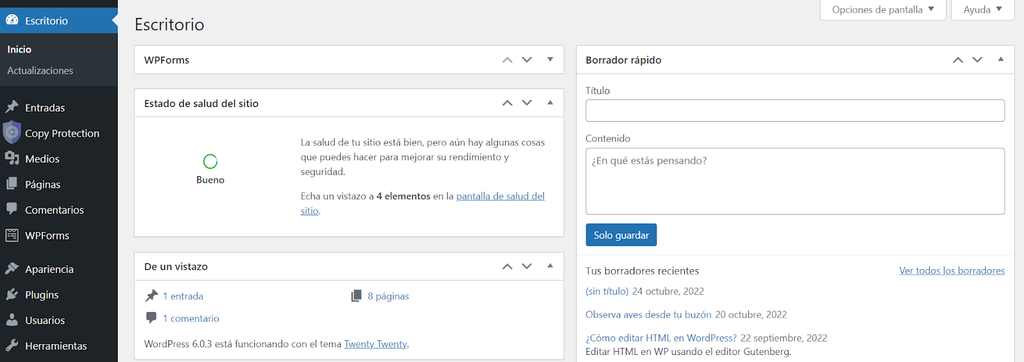Open the (sin título) draft link
The image size is (1024, 362).
coord(607,291)
